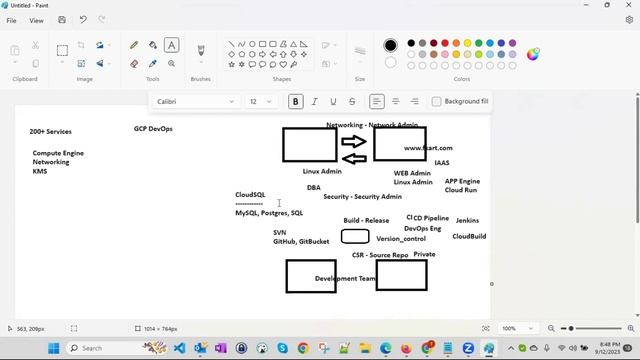Open the Edit colors wheel
640x360 pixels.
pos(533,54)
